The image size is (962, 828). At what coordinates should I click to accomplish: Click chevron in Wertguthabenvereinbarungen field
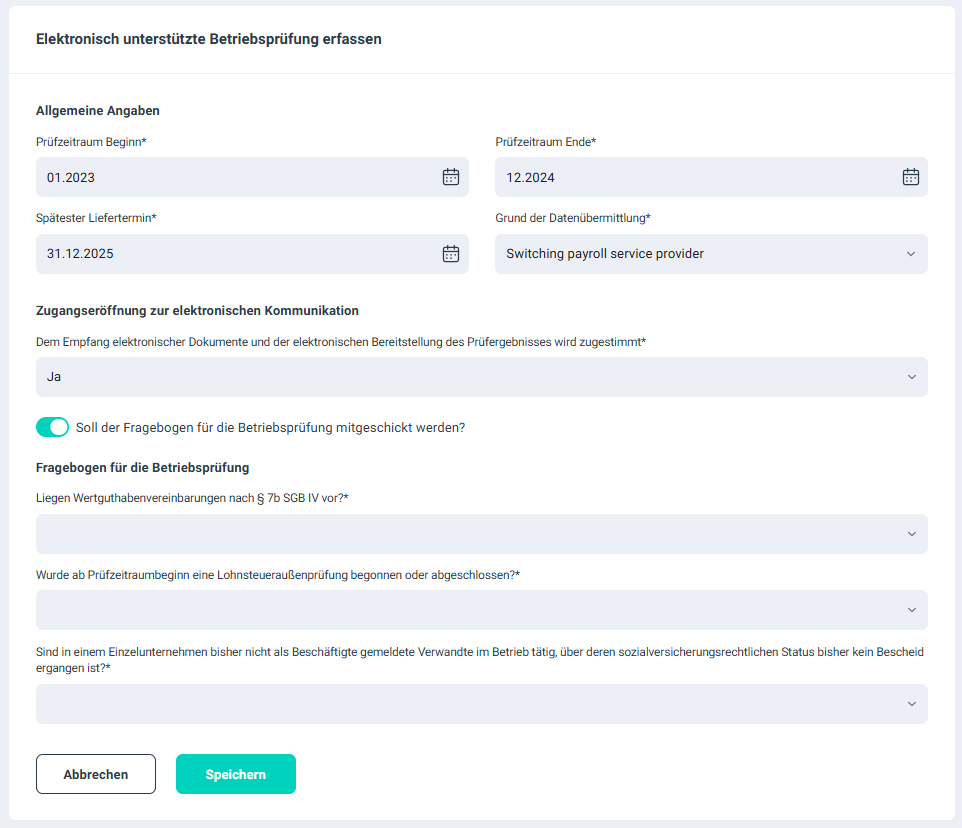tap(911, 534)
